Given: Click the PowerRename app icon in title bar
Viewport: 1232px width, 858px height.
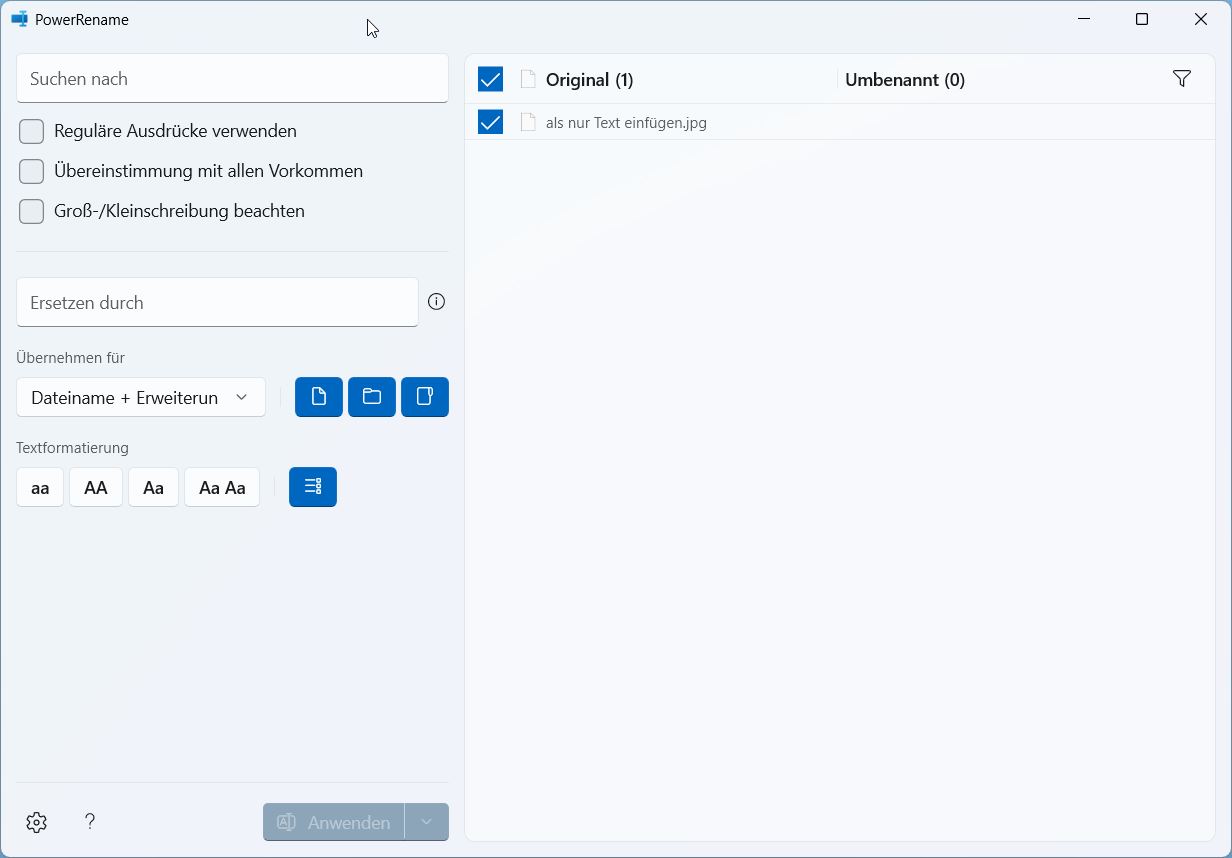Looking at the screenshot, I should [x=19, y=19].
